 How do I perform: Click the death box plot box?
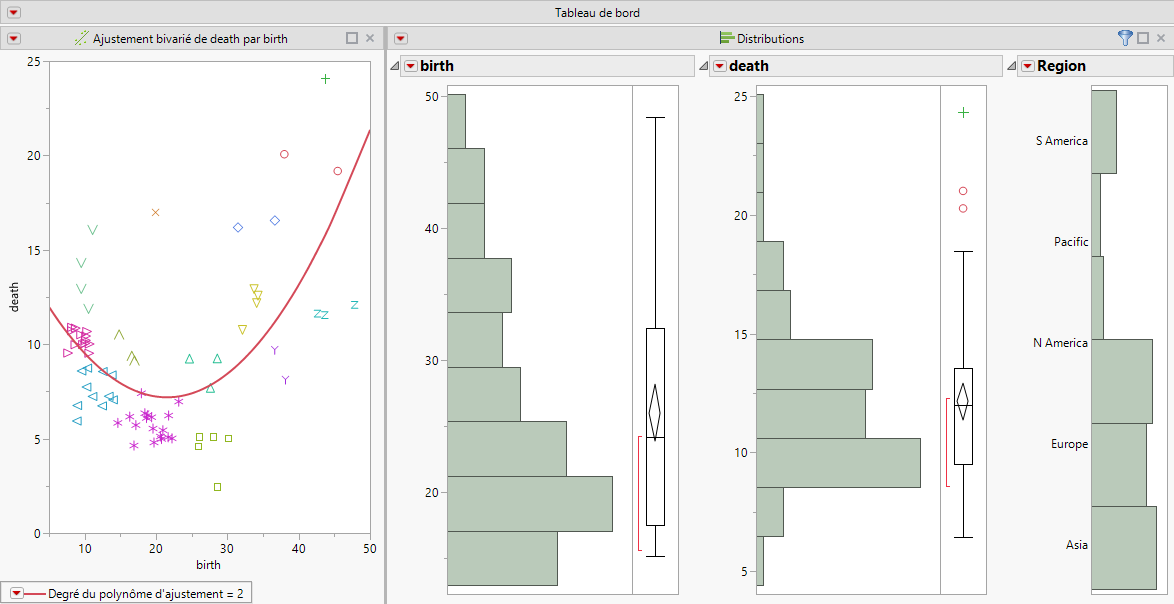(x=964, y=416)
